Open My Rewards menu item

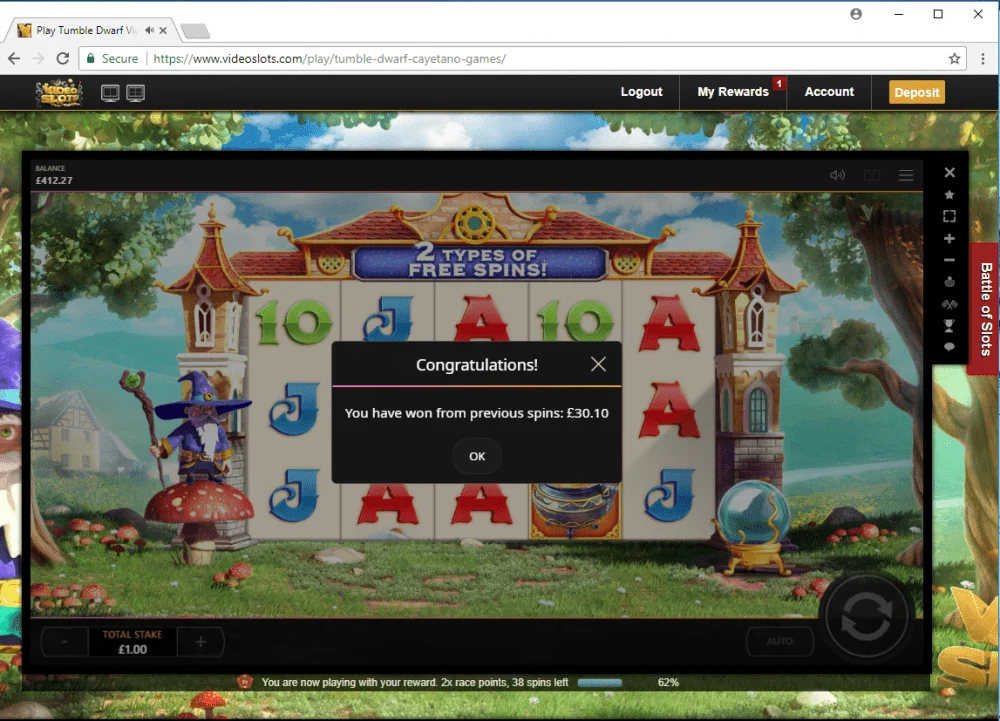pos(733,92)
